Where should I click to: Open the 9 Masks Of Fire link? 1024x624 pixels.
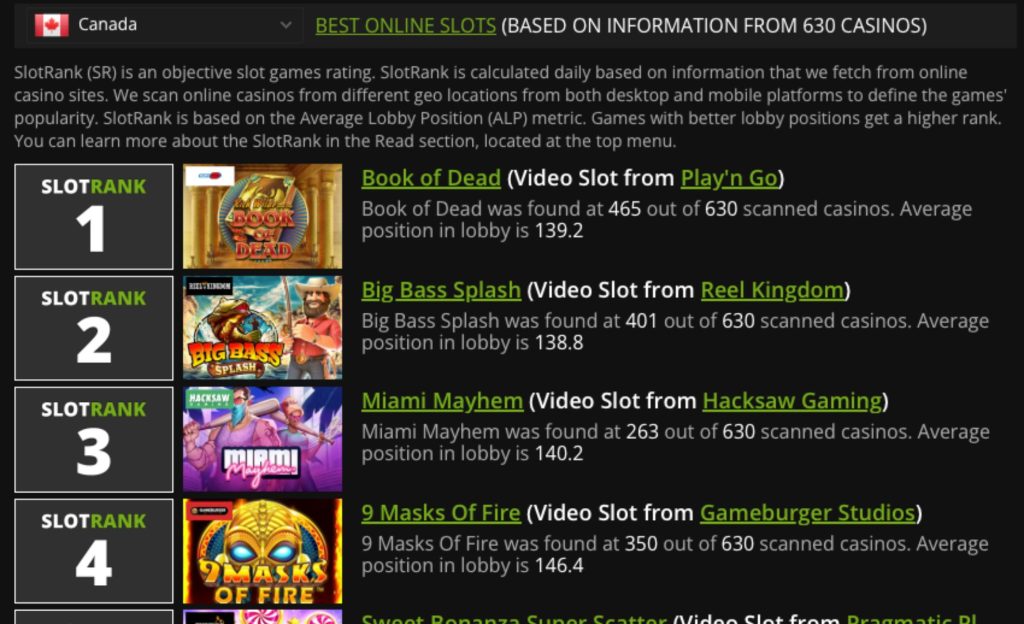(x=441, y=513)
